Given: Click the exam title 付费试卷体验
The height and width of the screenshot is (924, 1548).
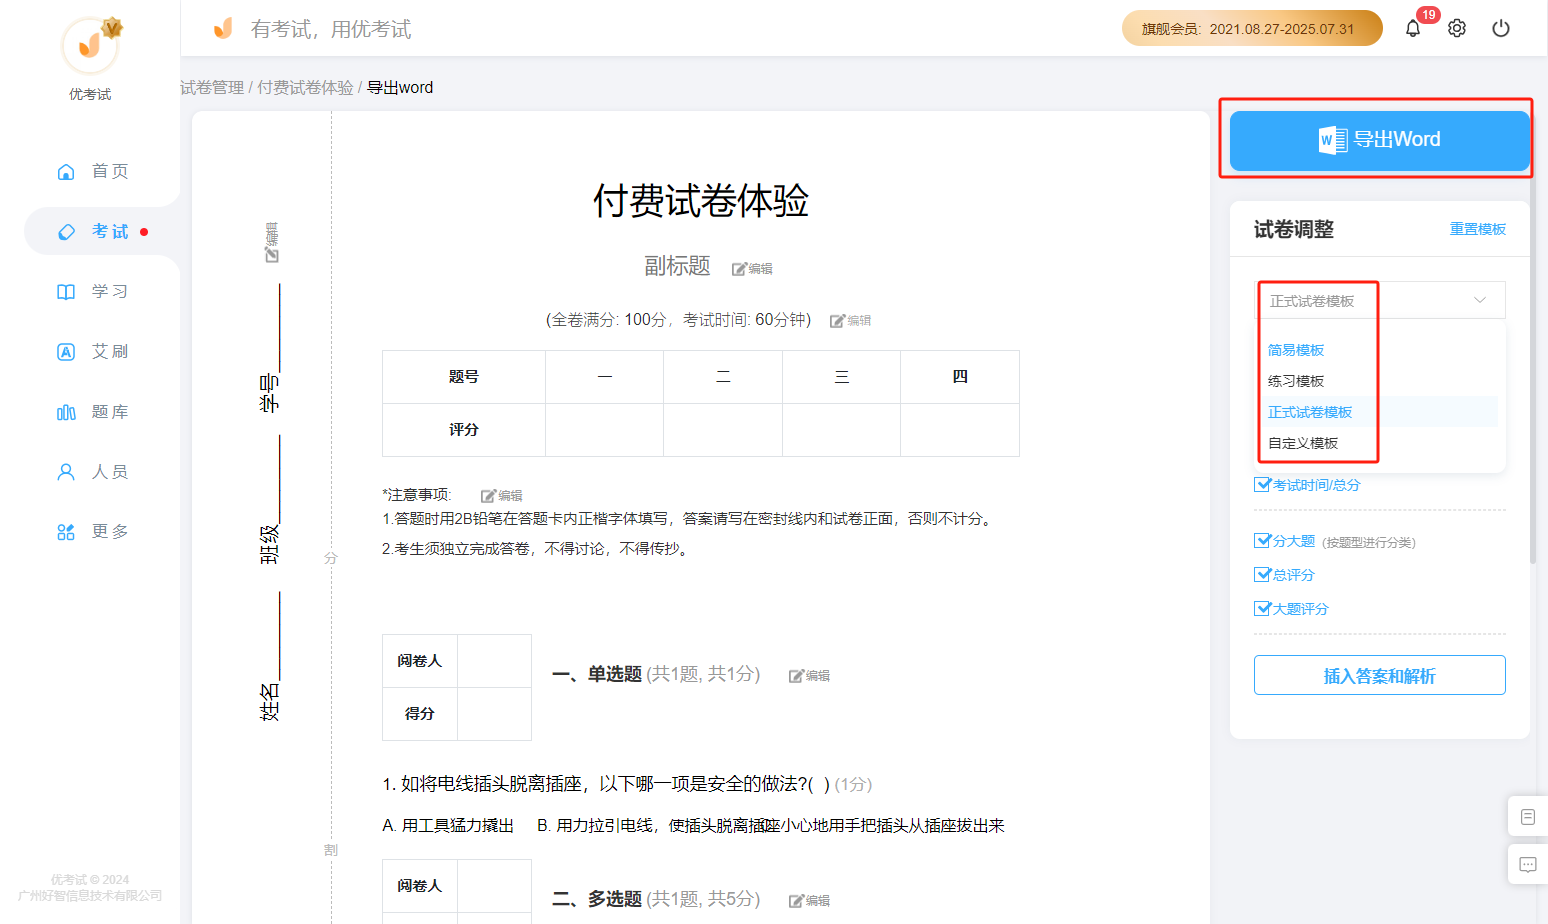Looking at the screenshot, I should pos(701,201).
